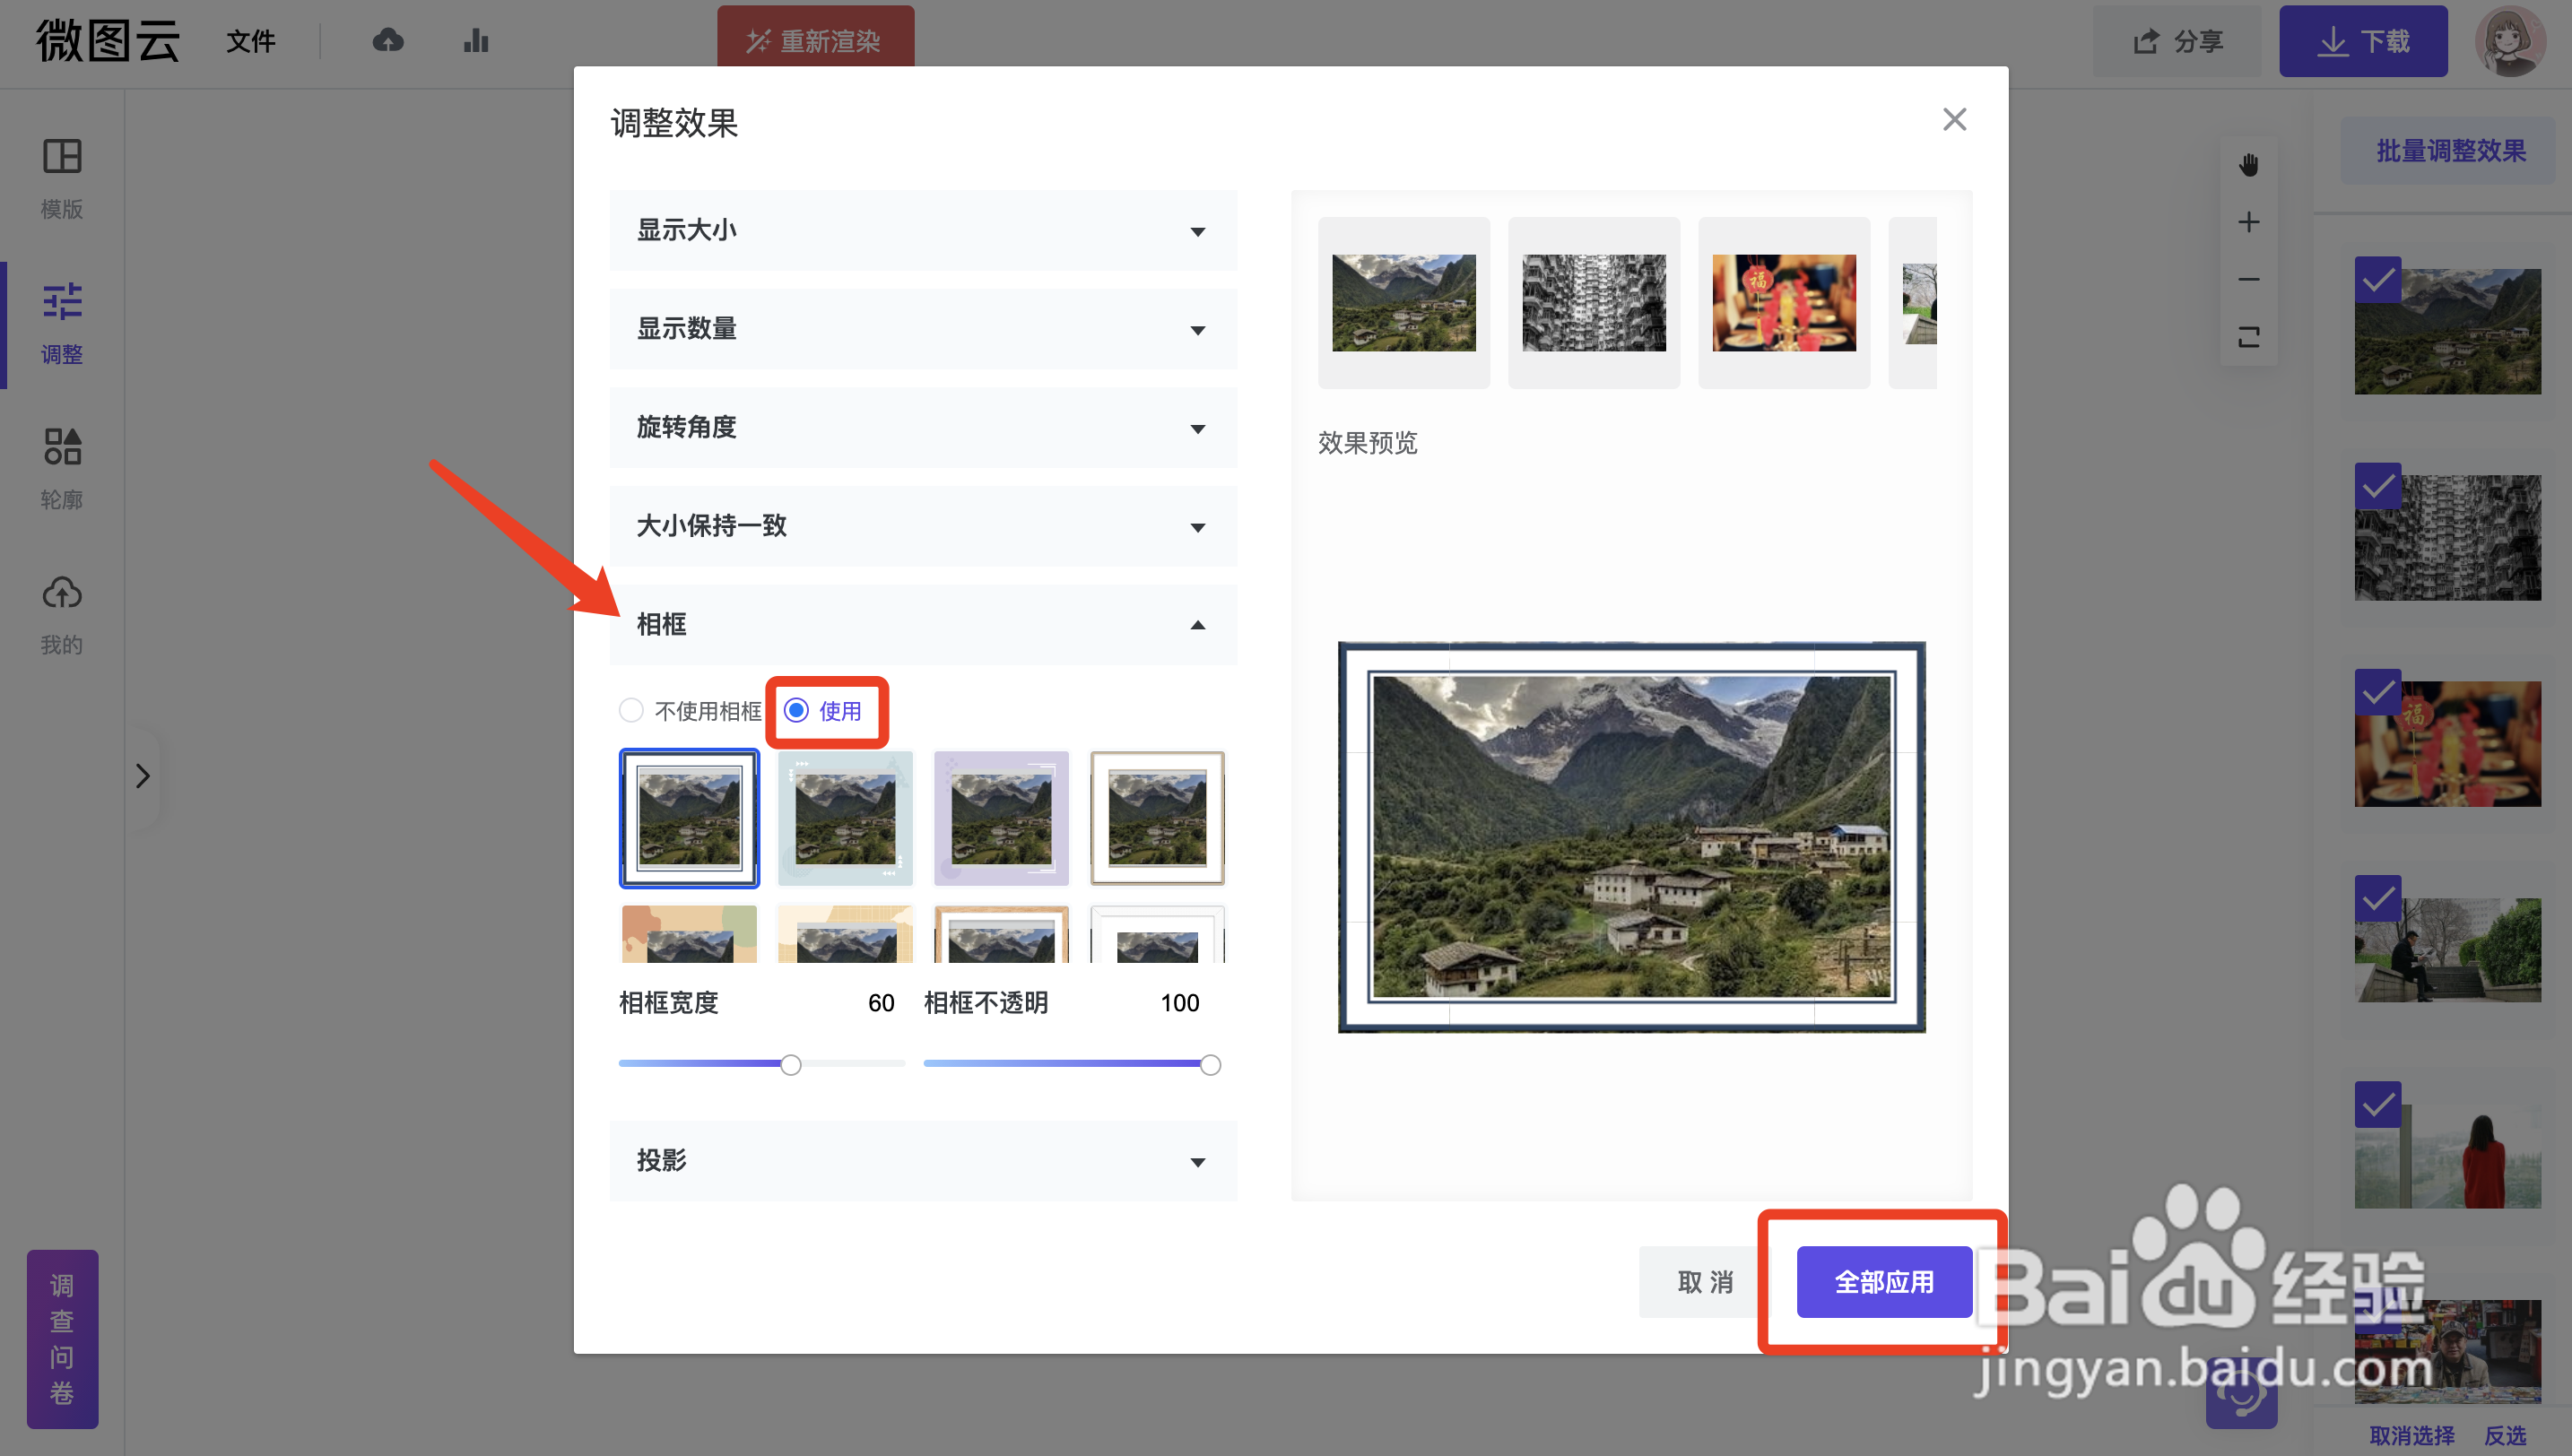Open the statistics chart icon
Viewport: 2572px width, 1456px height.
click(x=476, y=40)
